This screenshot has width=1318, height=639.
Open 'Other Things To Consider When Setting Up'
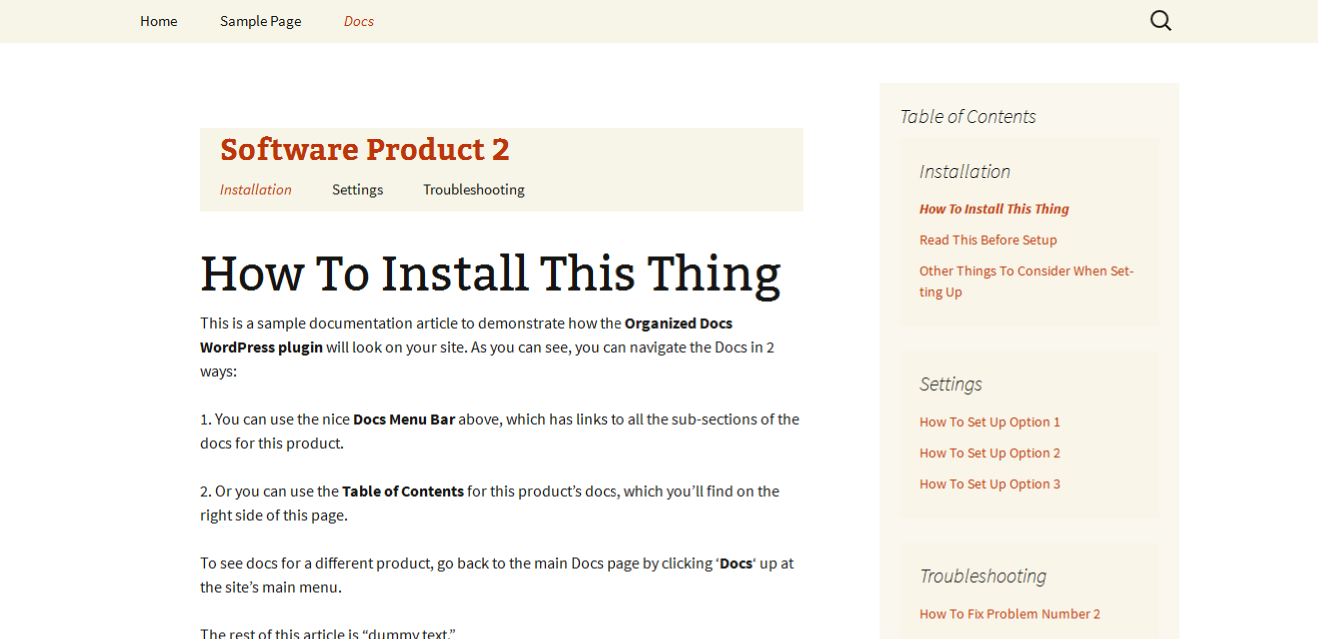1027,281
